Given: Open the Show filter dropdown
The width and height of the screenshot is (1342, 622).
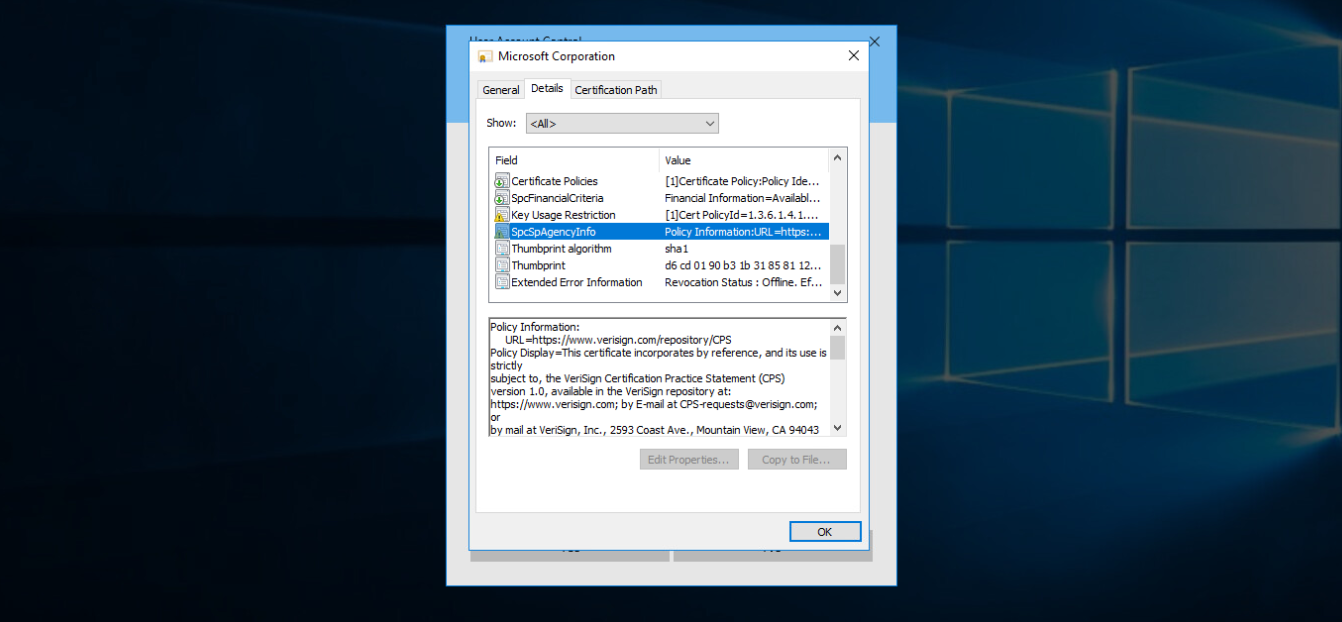Looking at the screenshot, I should (622, 124).
